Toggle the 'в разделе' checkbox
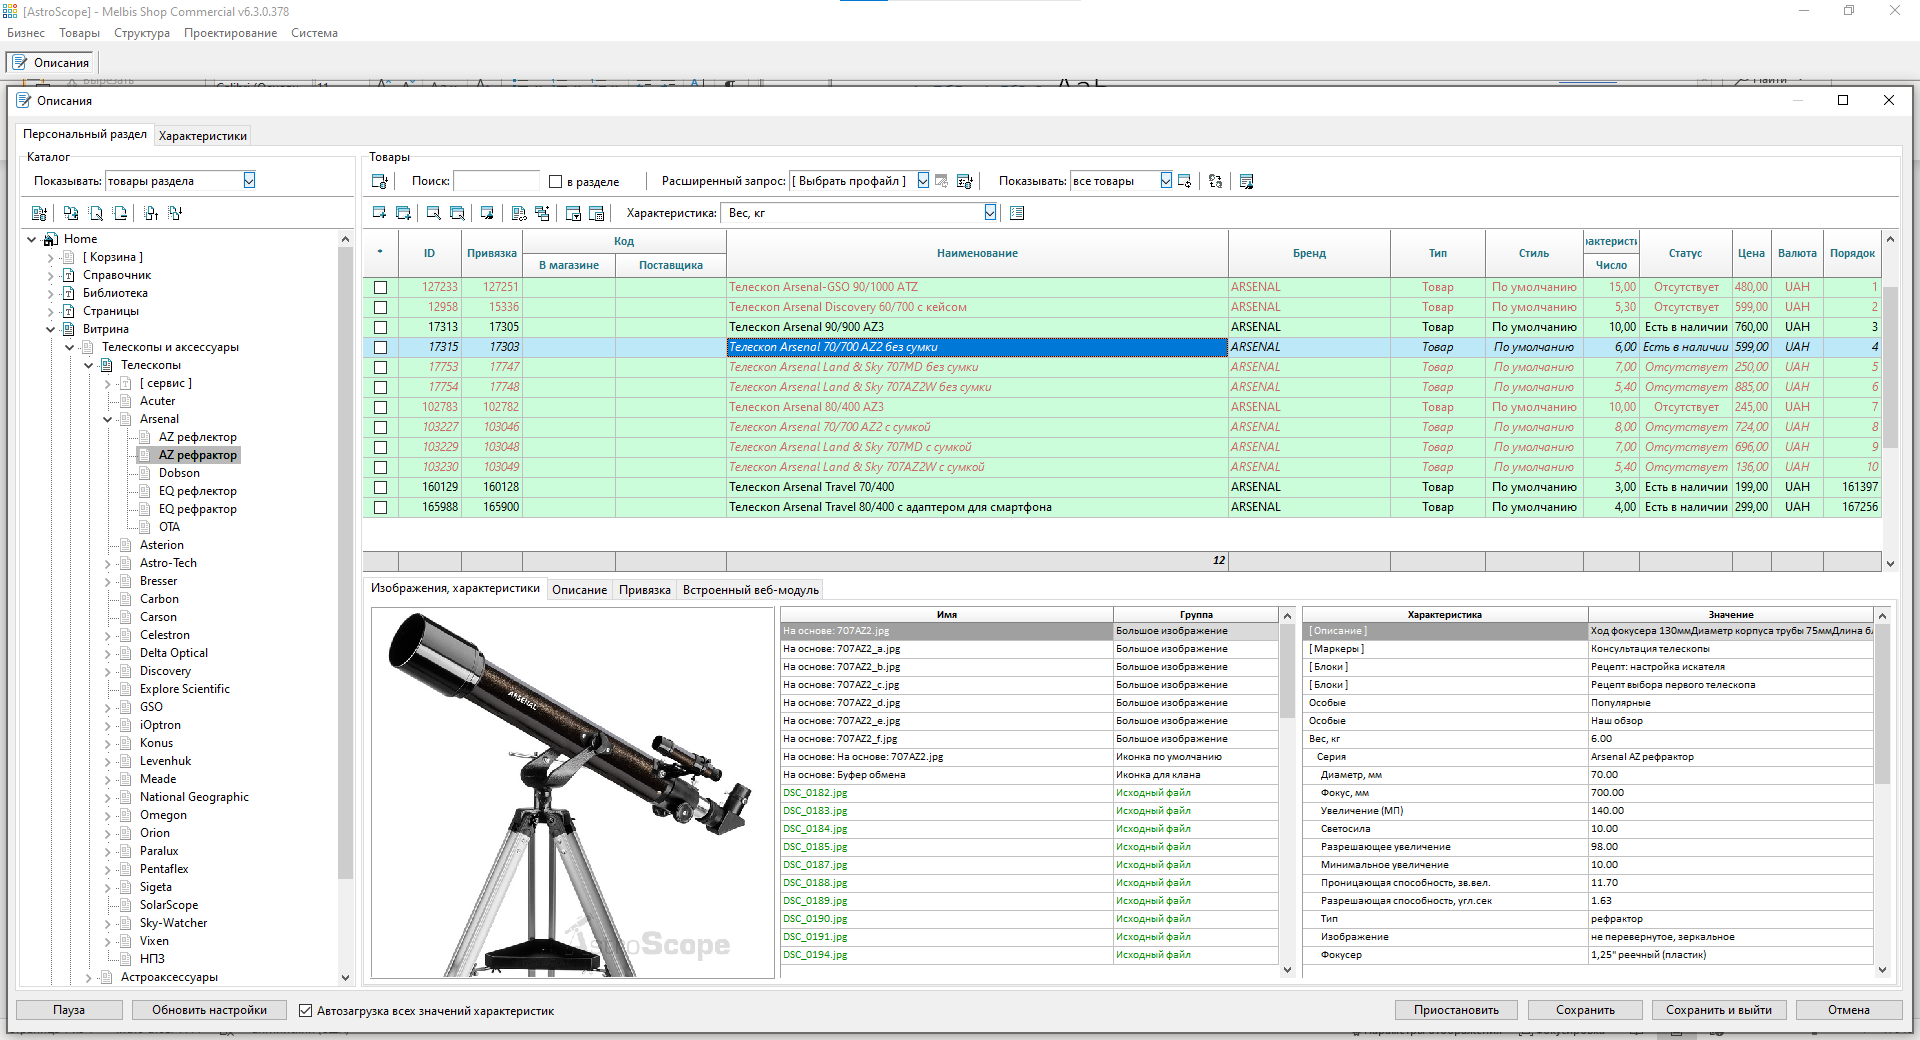This screenshot has width=1920, height=1040. 556,182
